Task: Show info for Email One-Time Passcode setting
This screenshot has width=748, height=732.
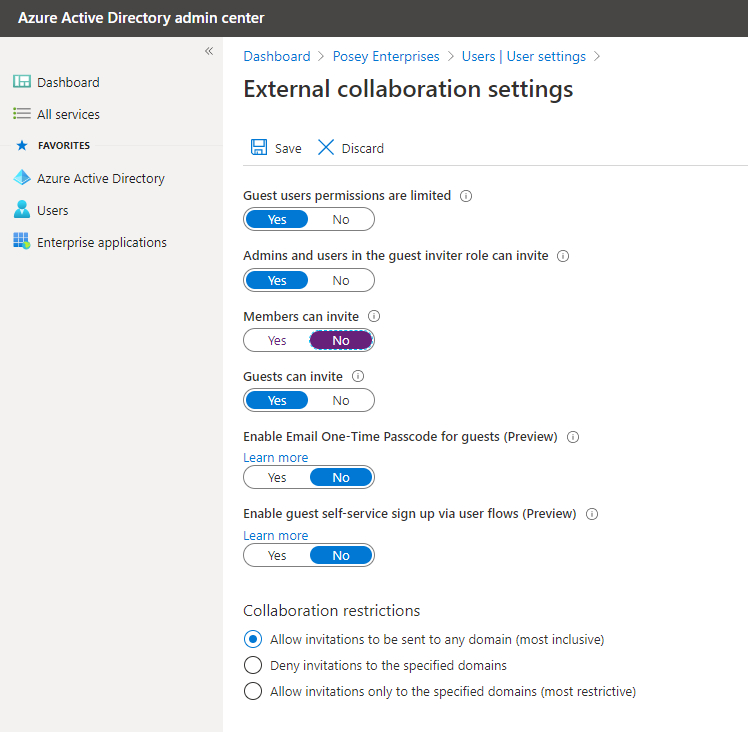Action: (573, 437)
